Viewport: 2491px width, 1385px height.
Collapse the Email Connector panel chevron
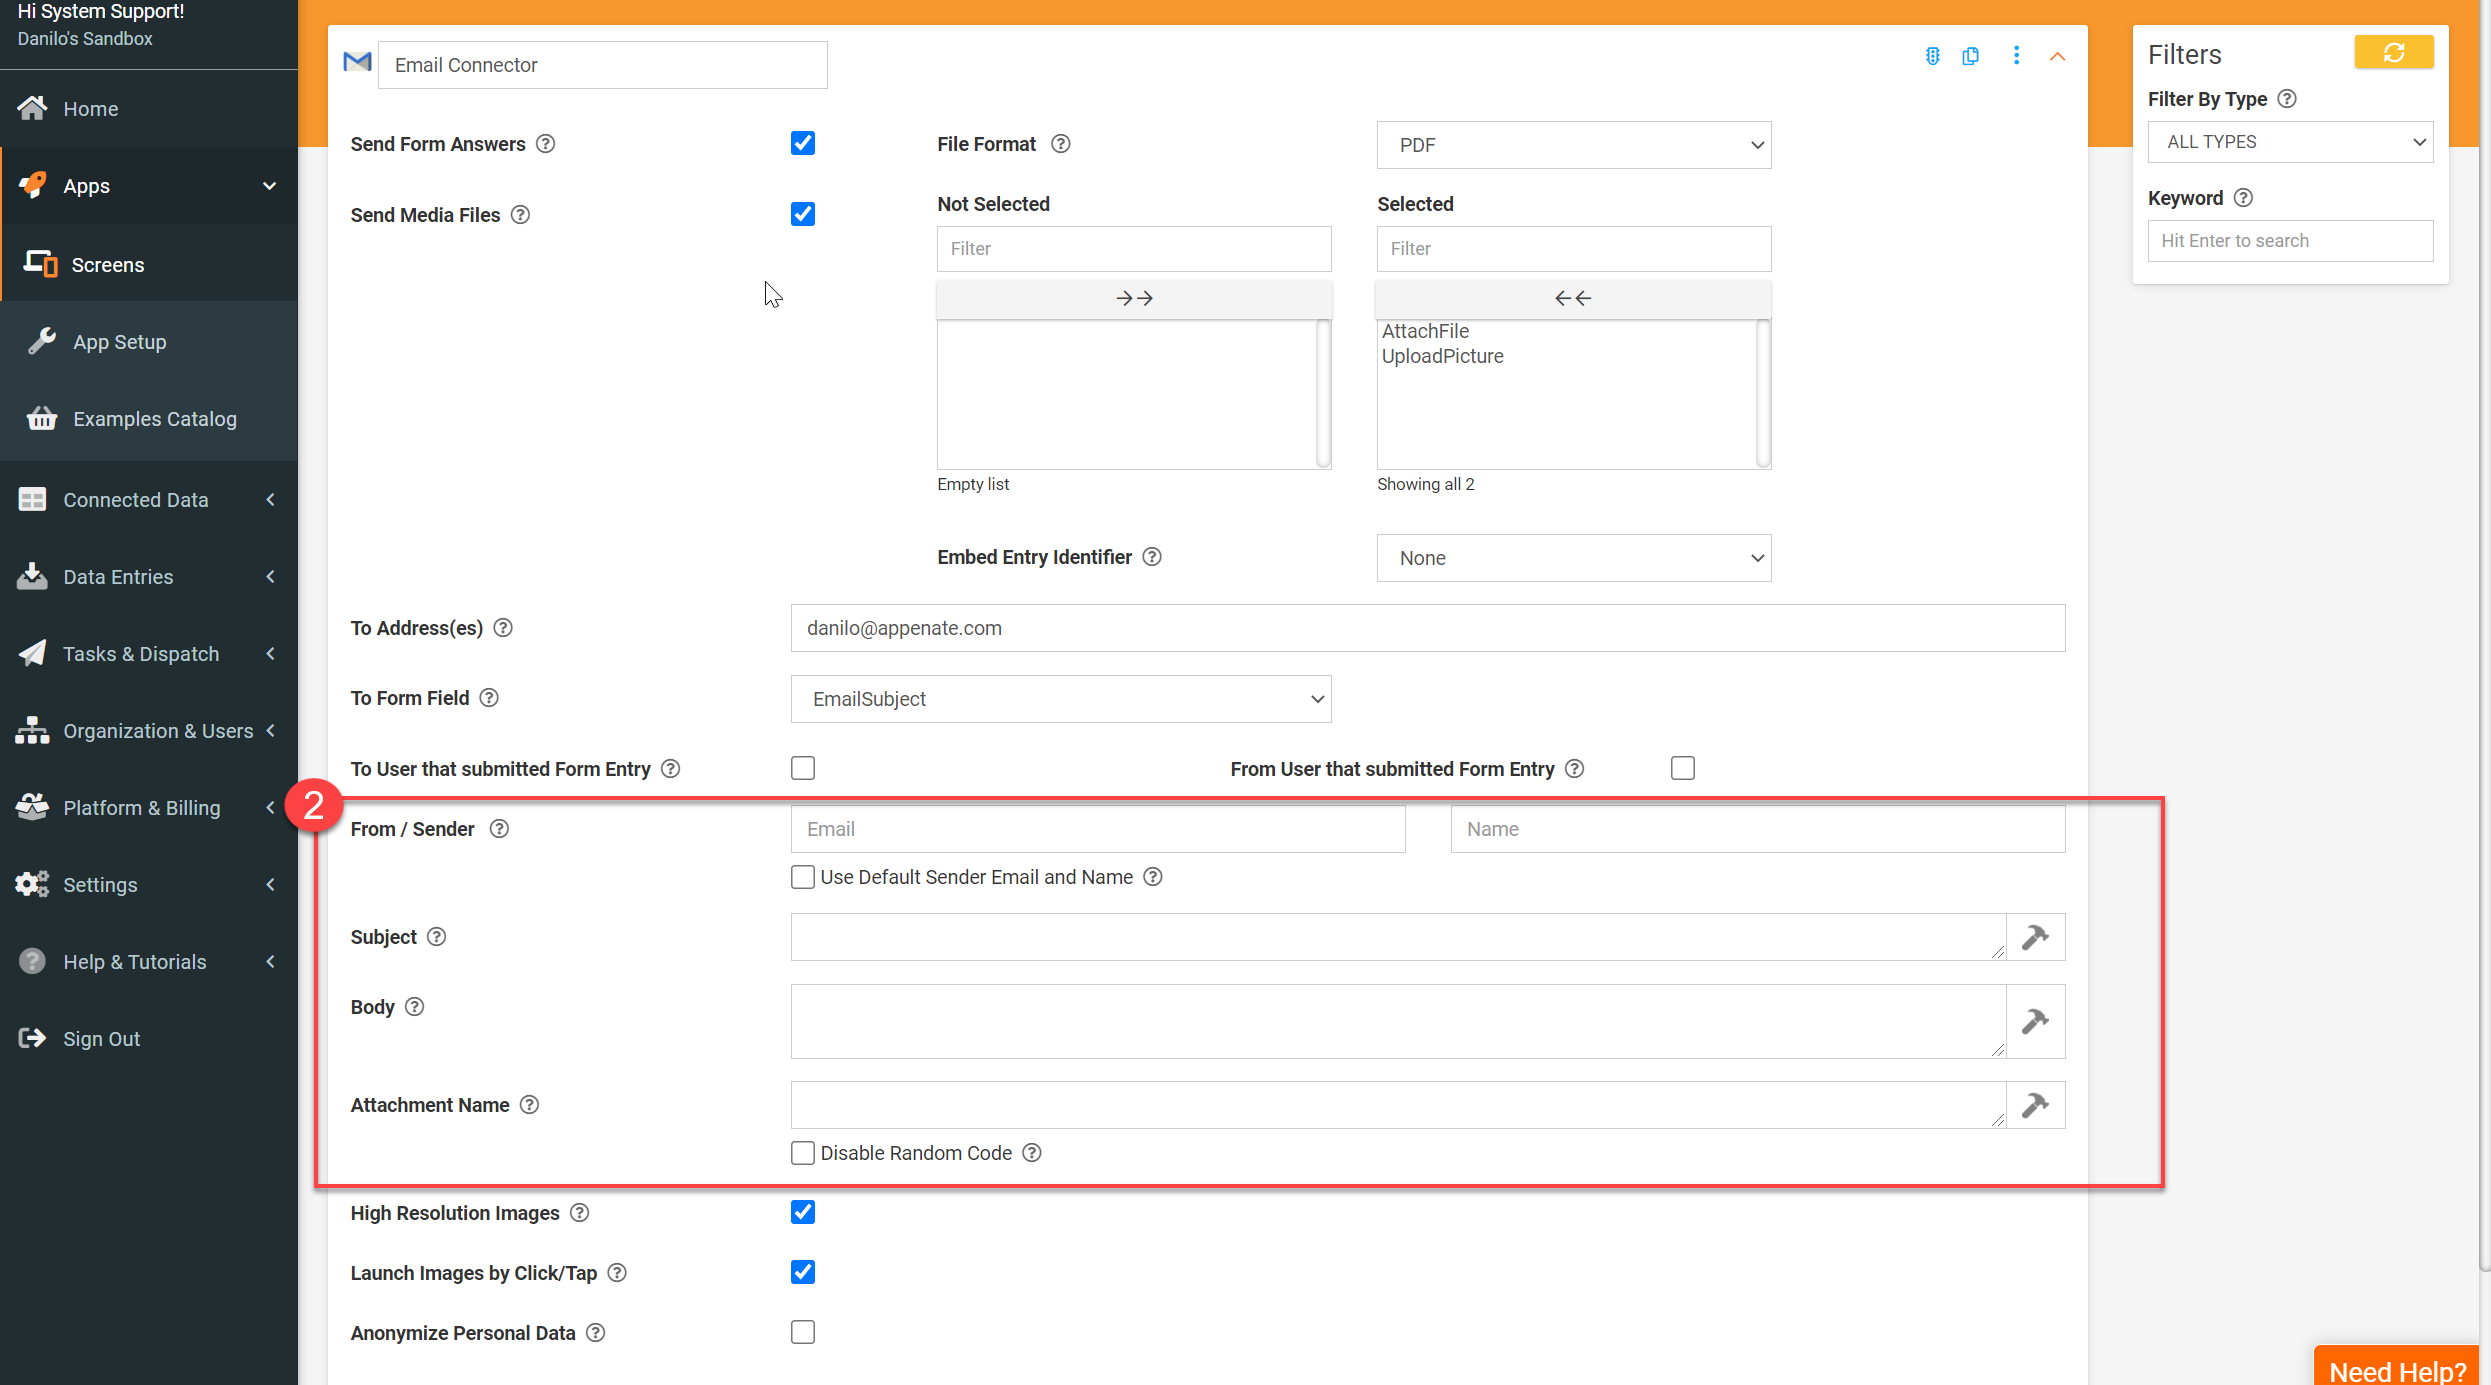2057,57
